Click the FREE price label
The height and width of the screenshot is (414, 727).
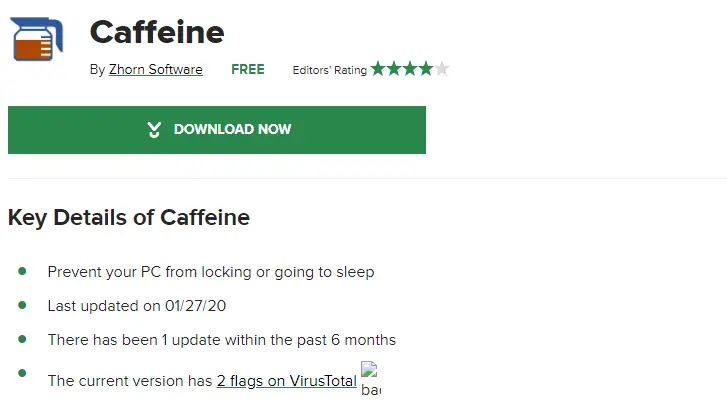[248, 70]
